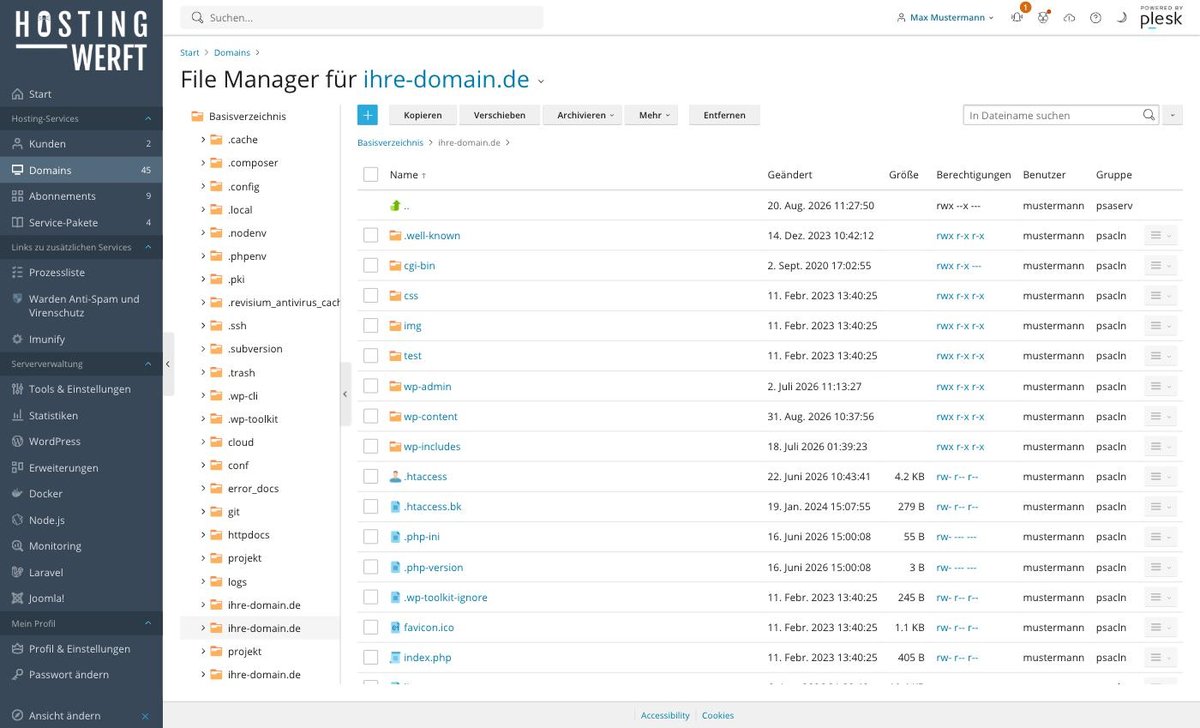Open Joomla! in the sidebar
The image size is (1200, 728).
pyautogui.click(x=81, y=598)
